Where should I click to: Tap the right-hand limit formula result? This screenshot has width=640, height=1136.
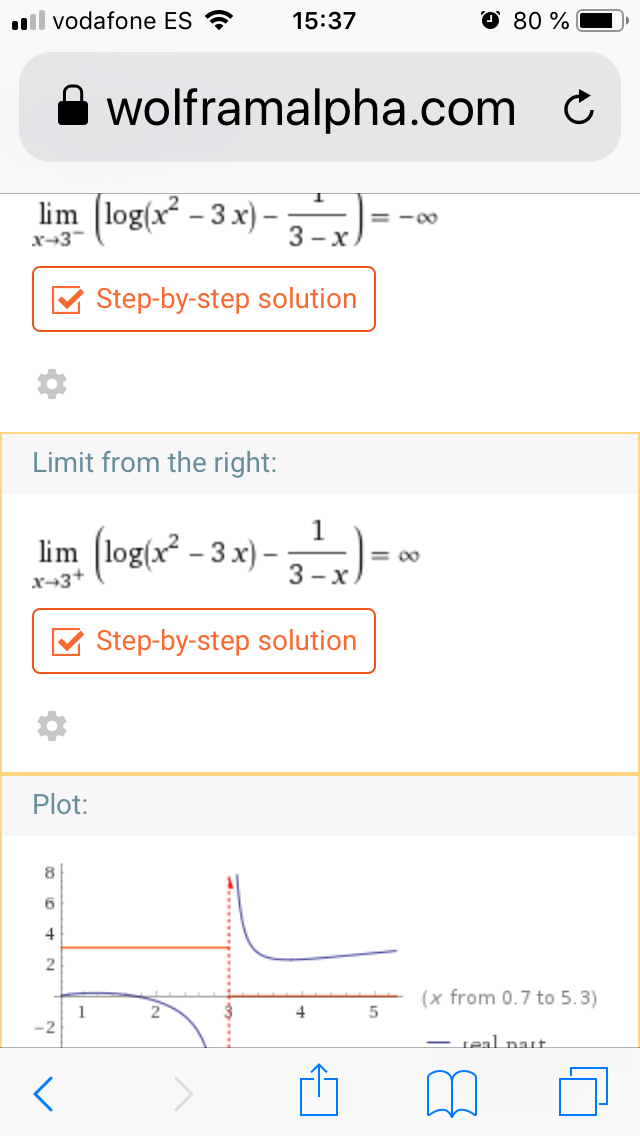226,556
